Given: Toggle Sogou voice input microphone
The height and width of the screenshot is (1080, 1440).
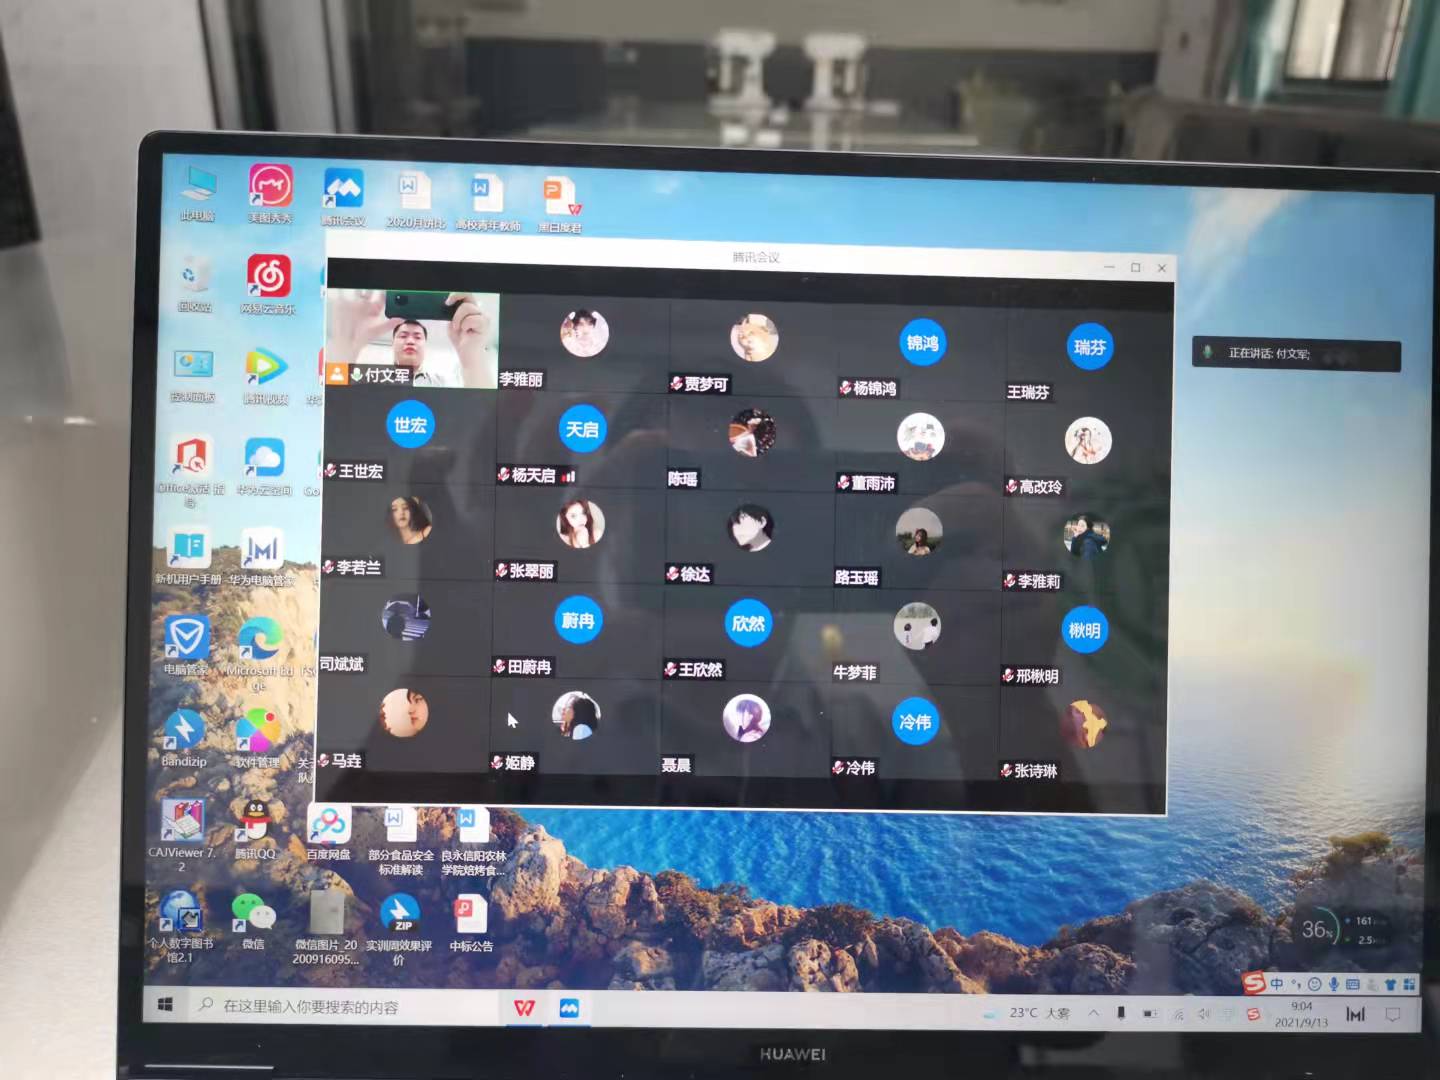Looking at the screenshot, I should (1333, 984).
